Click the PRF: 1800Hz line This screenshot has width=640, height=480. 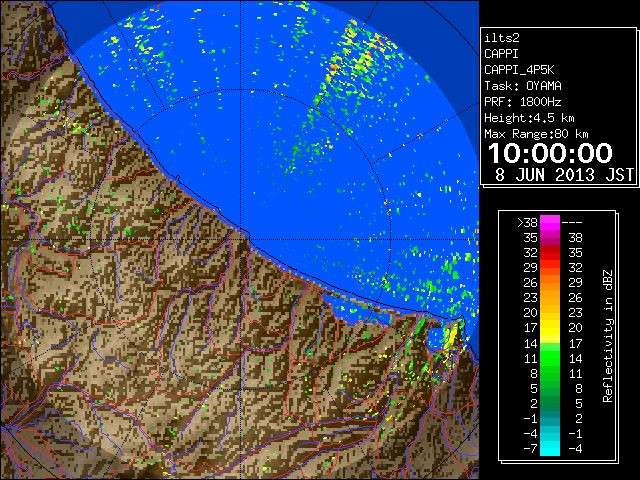[x=523, y=102]
